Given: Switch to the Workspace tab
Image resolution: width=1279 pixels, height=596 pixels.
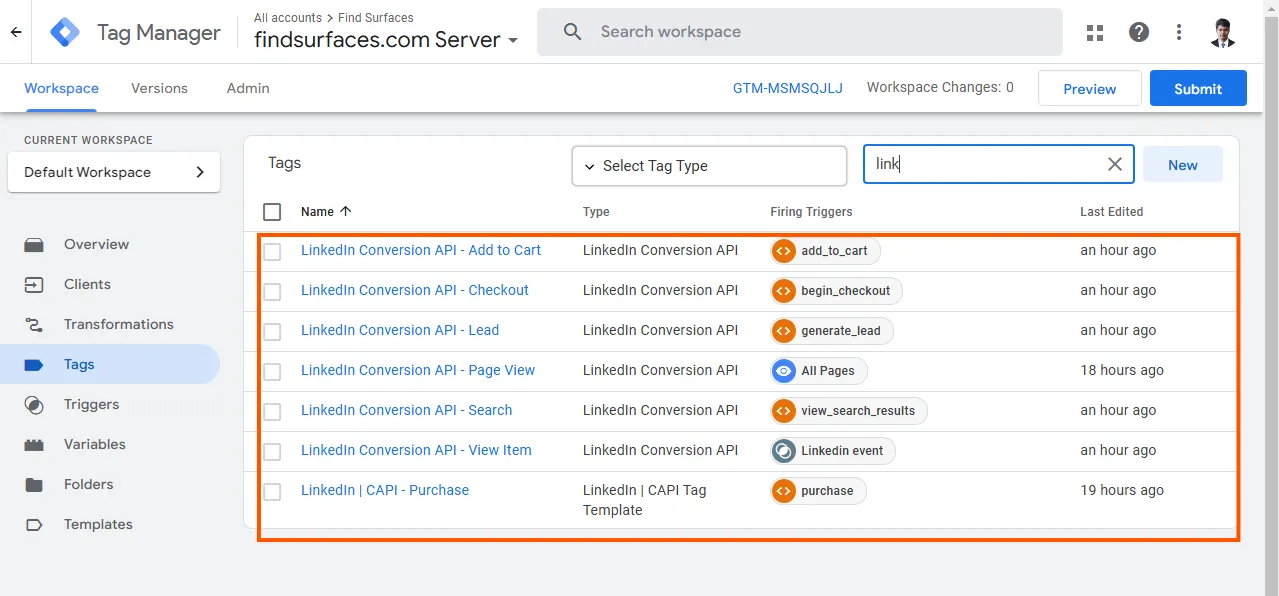Looking at the screenshot, I should click(x=61, y=88).
